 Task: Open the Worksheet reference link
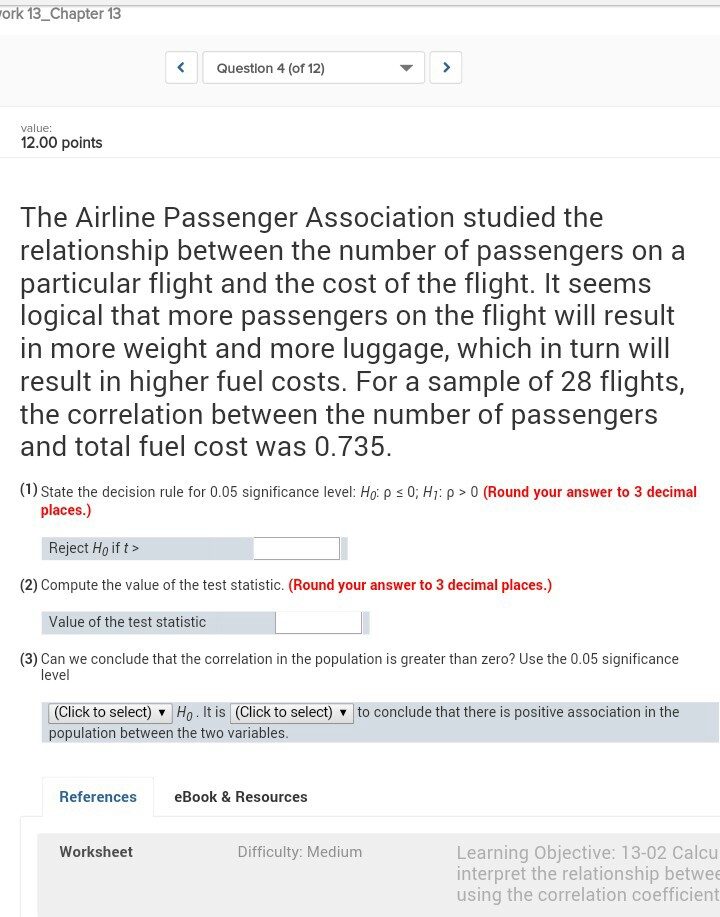click(x=96, y=852)
